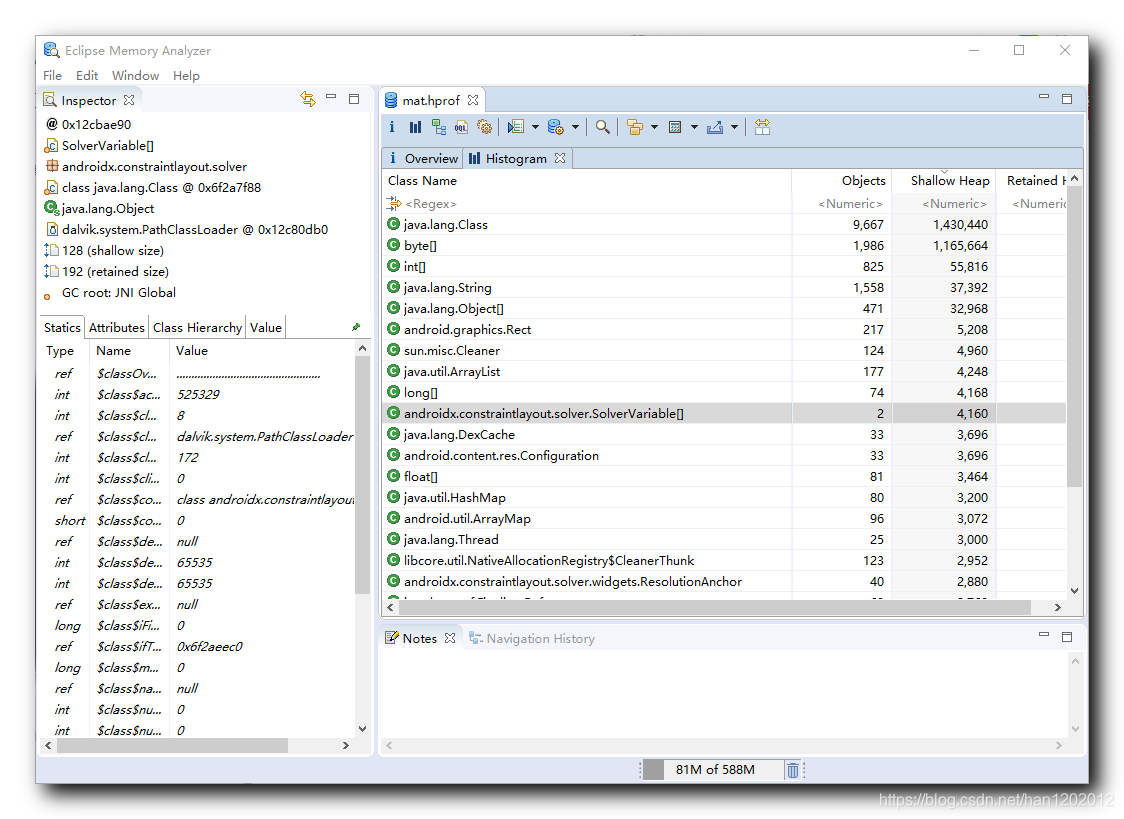Open the Calculate Retained Size dropdown arrow
Image resolution: width=1124 pixels, height=819 pixels.
pos(694,128)
